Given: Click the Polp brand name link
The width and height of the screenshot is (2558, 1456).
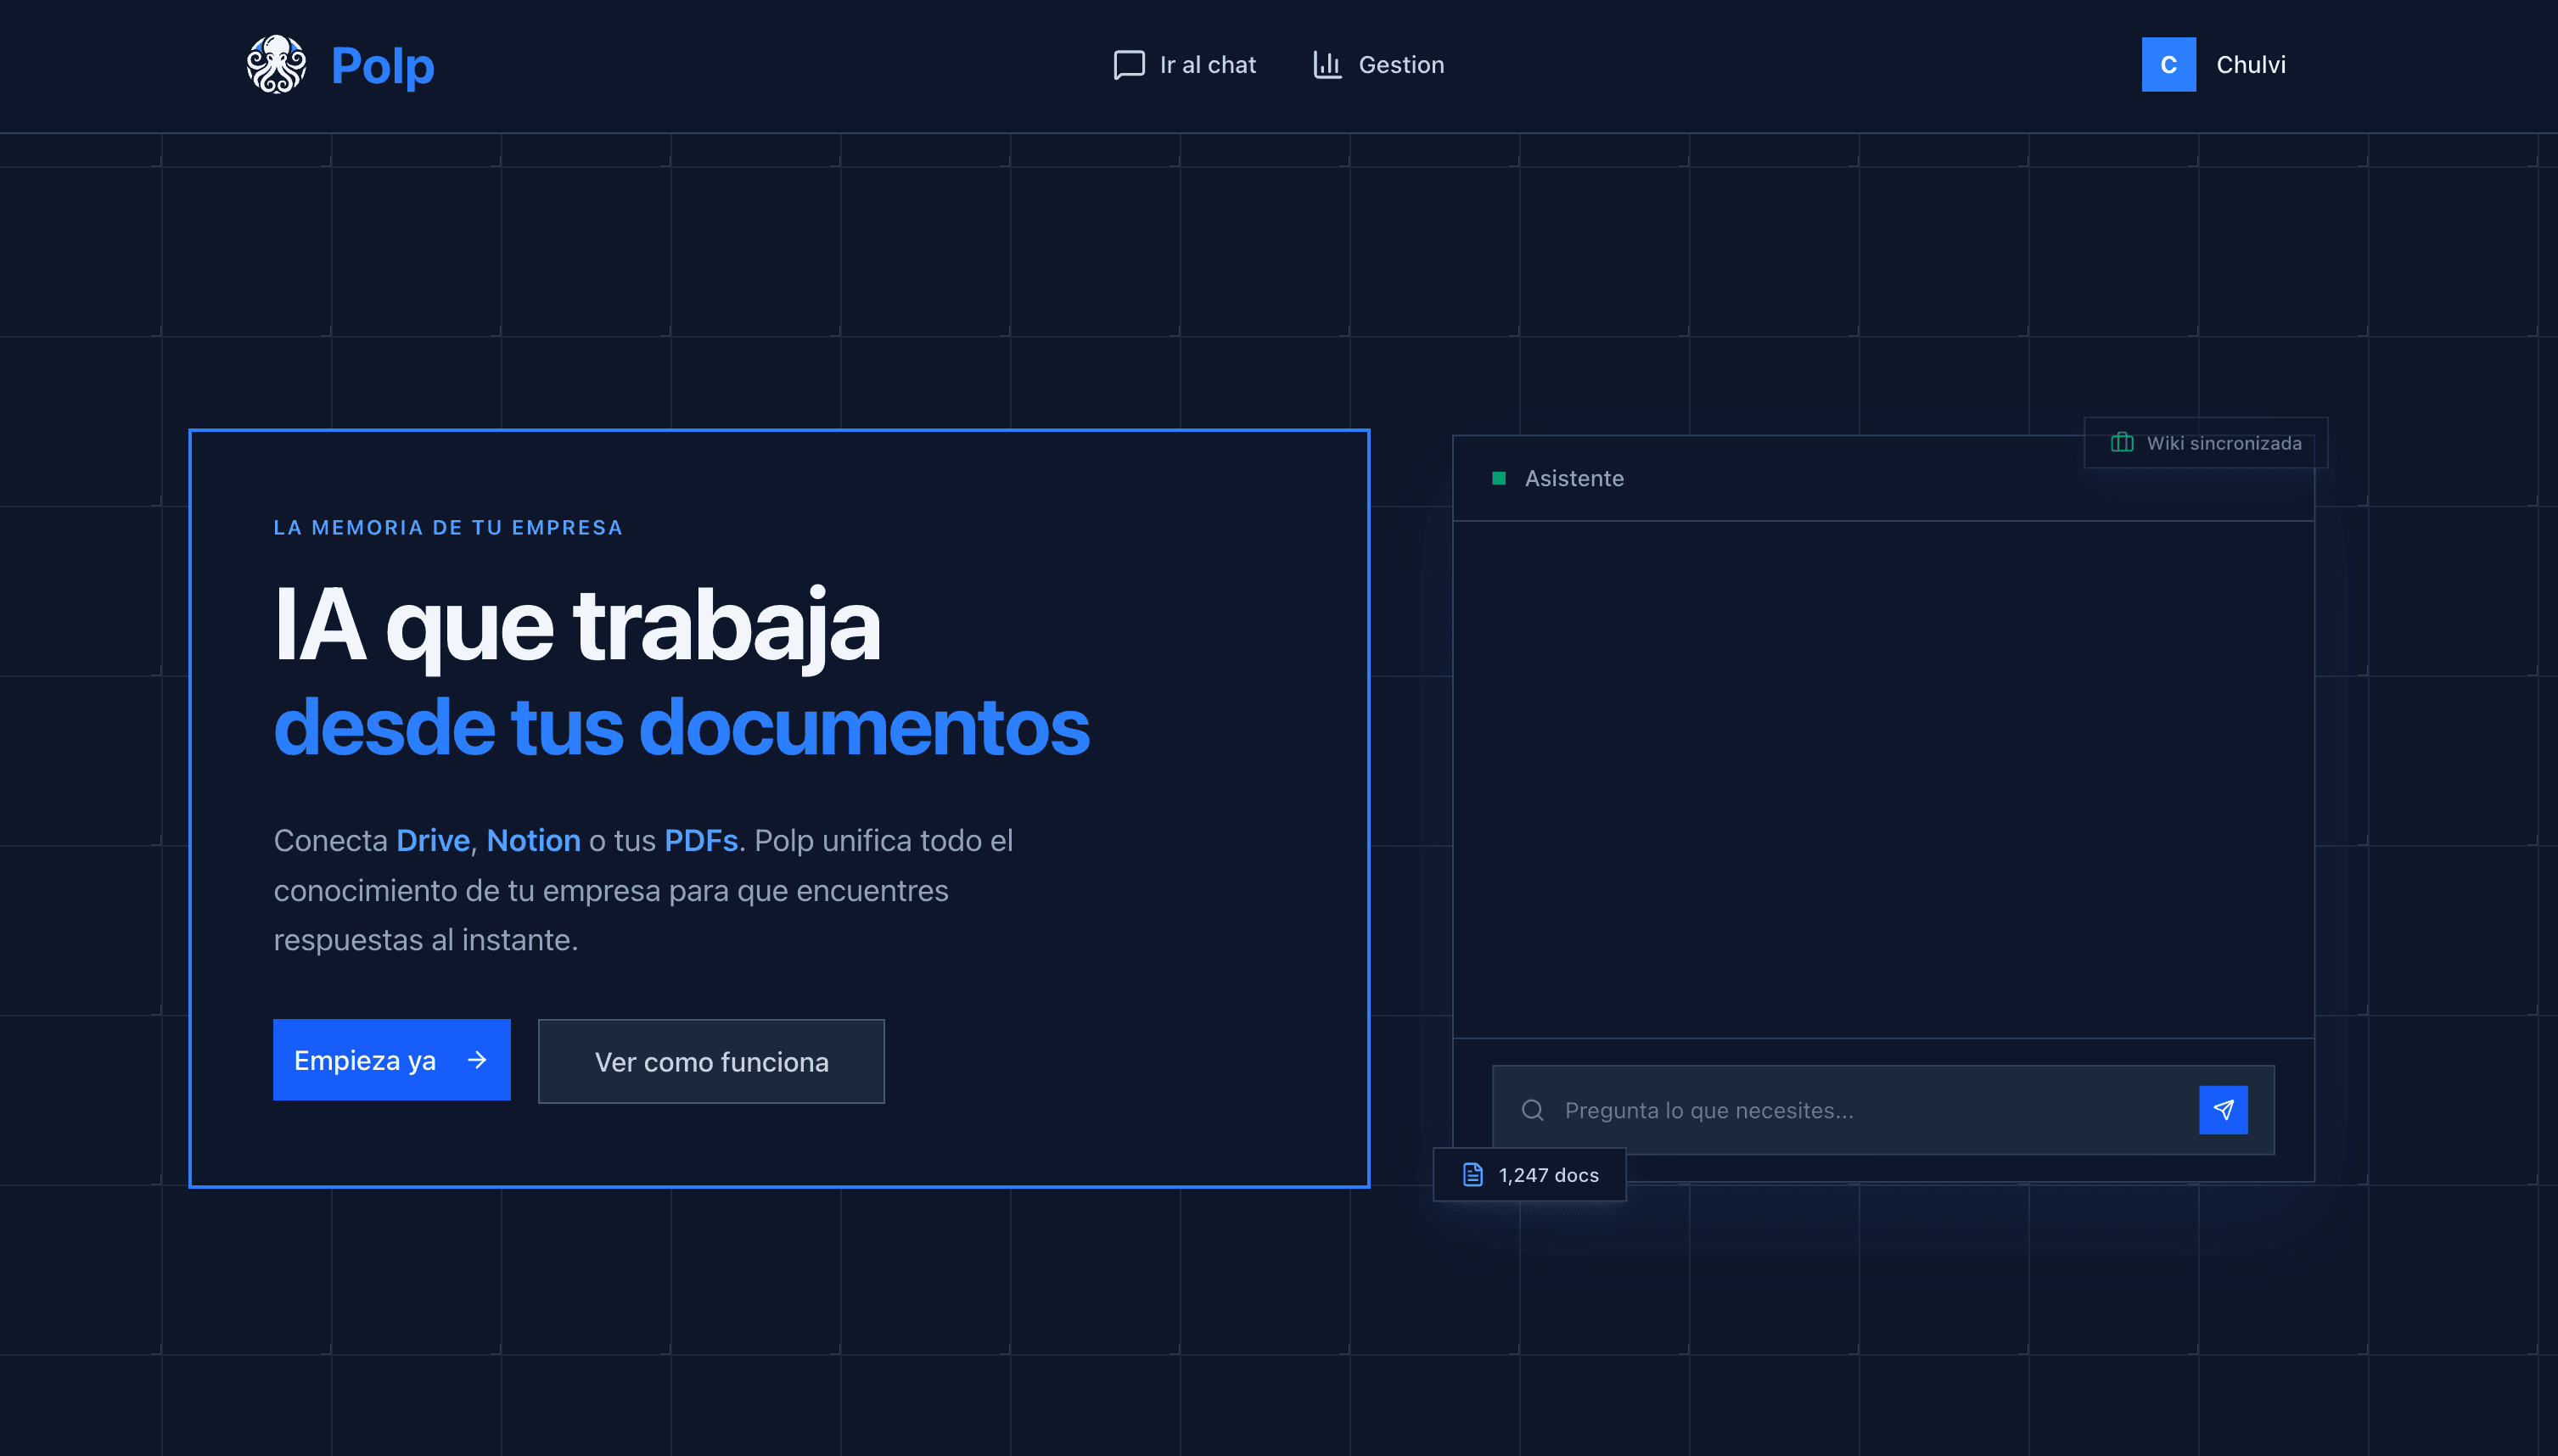Looking at the screenshot, I should pyautogui.click(x=382, y=66).
